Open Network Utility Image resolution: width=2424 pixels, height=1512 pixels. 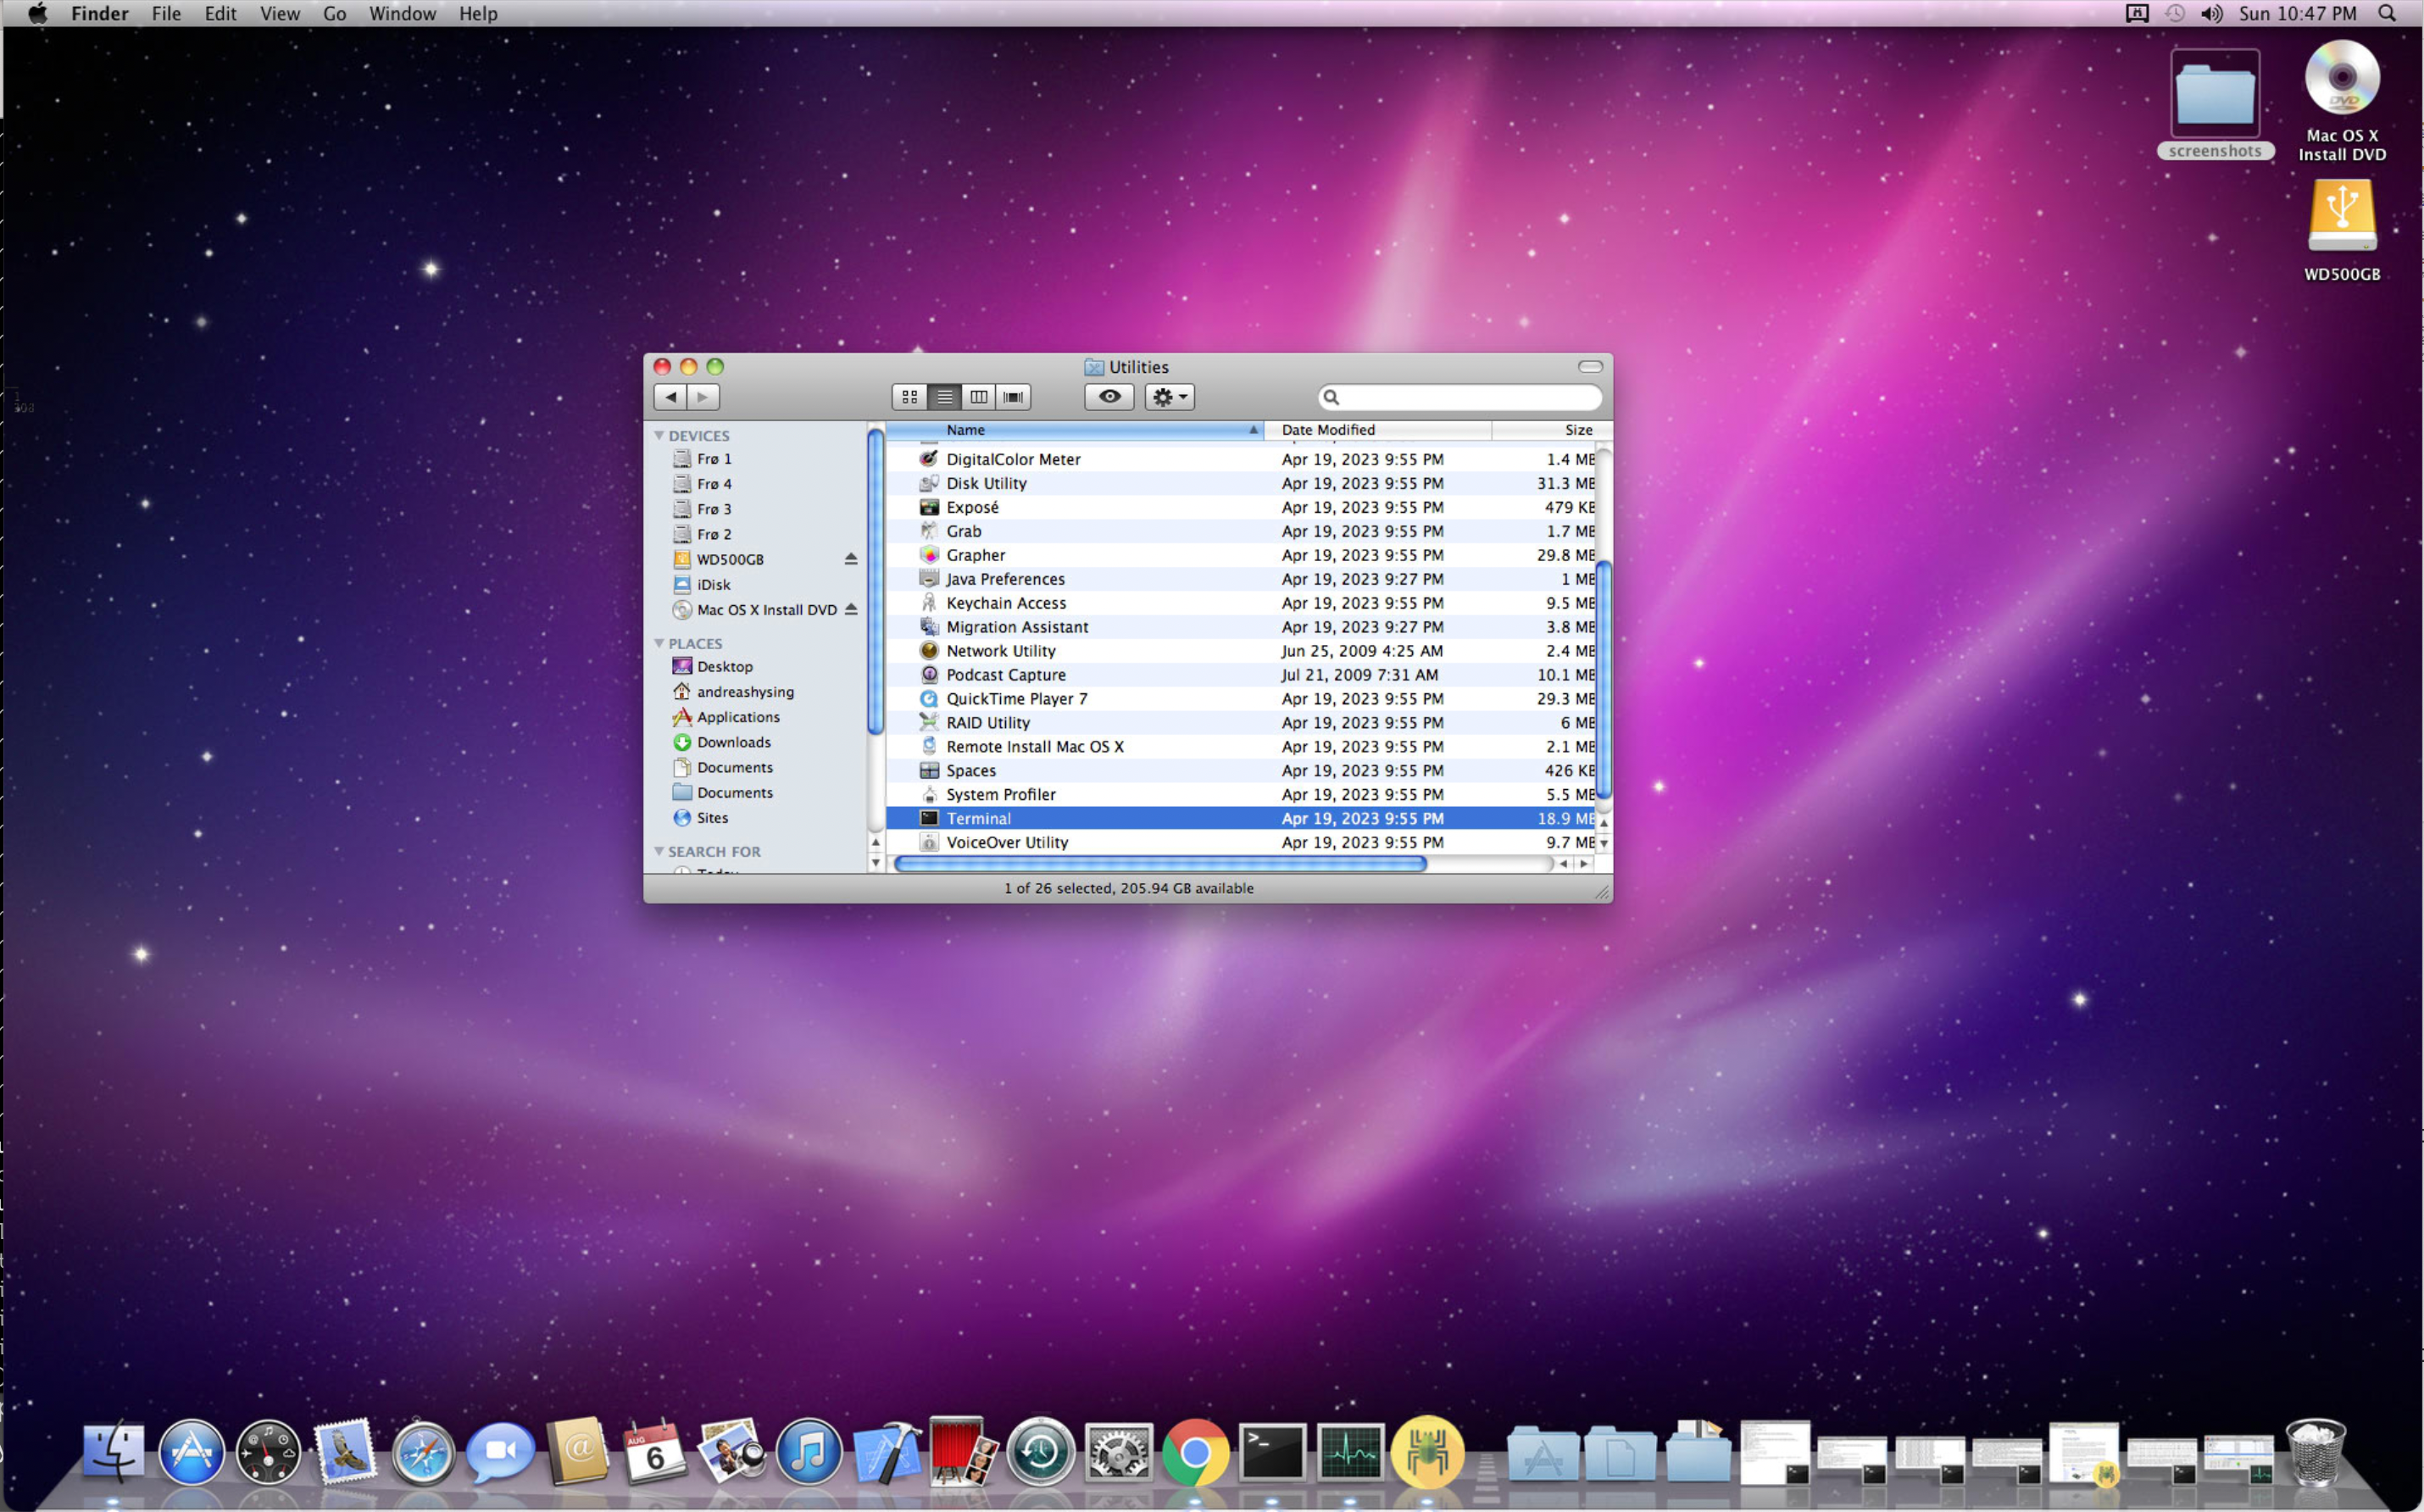pos(999,650)
